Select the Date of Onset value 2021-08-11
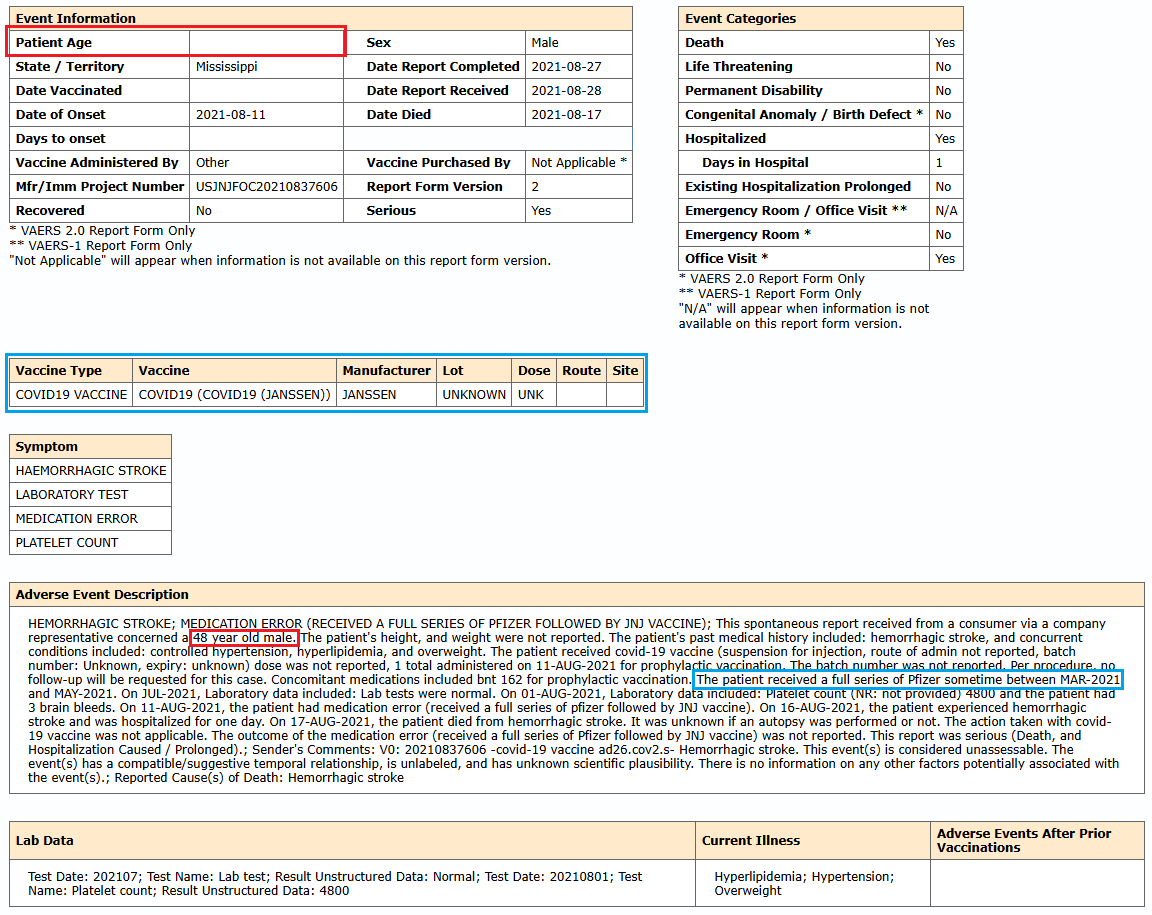 coord(231,114)
